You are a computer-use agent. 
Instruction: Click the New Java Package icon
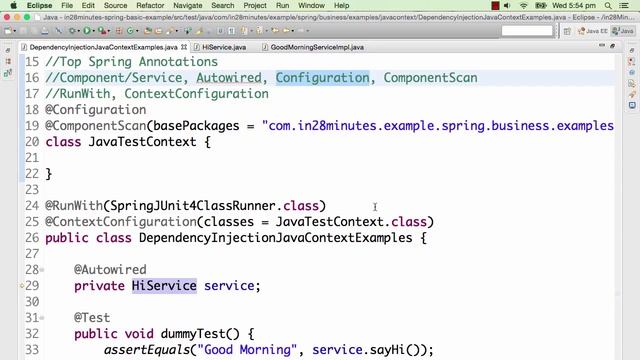coord(118,31)
